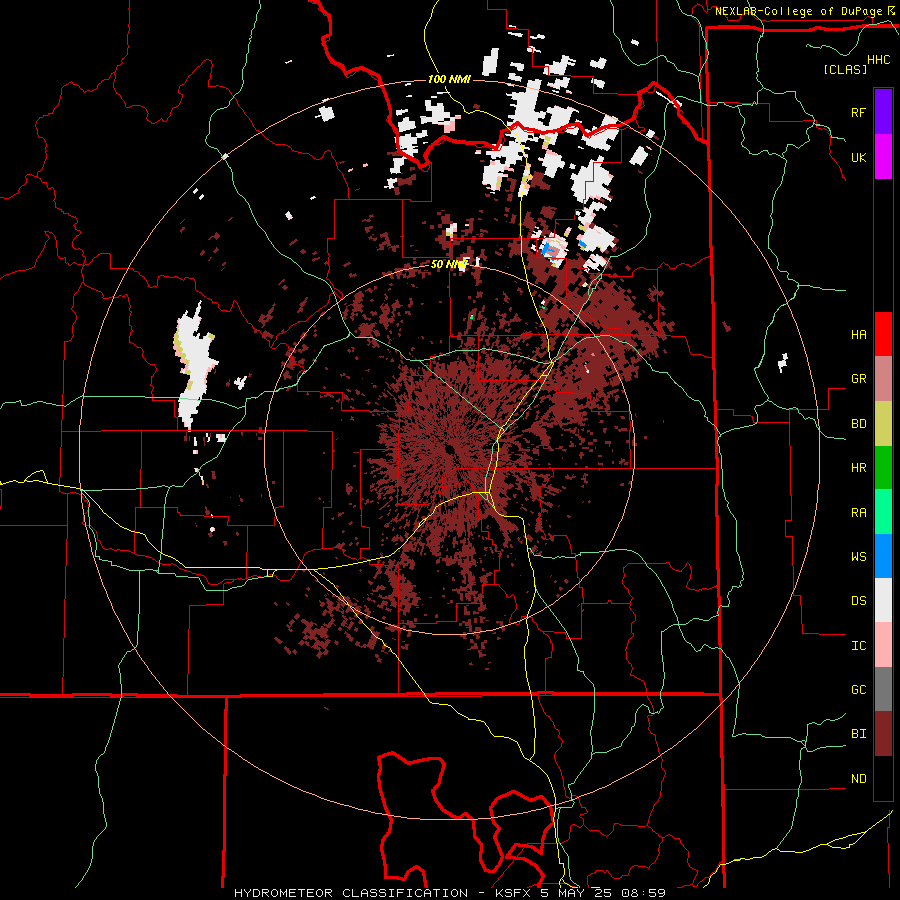The image size is (900, 900).
Task: Click the 'GC' legend label
Action: [858, 690]
